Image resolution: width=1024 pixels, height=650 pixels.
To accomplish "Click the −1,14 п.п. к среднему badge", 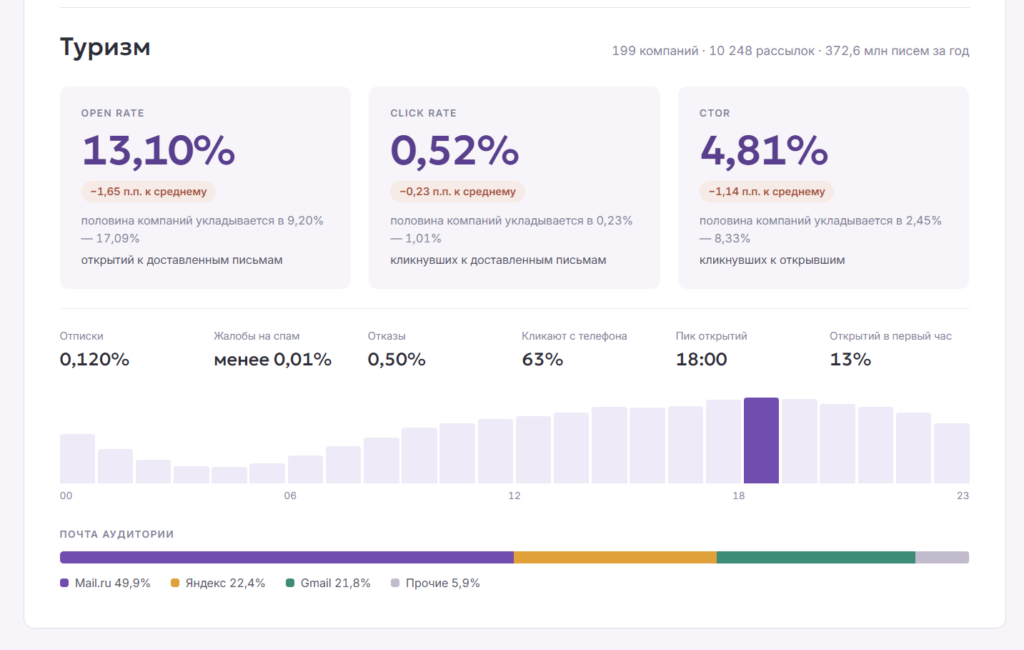I will point(767,191).
